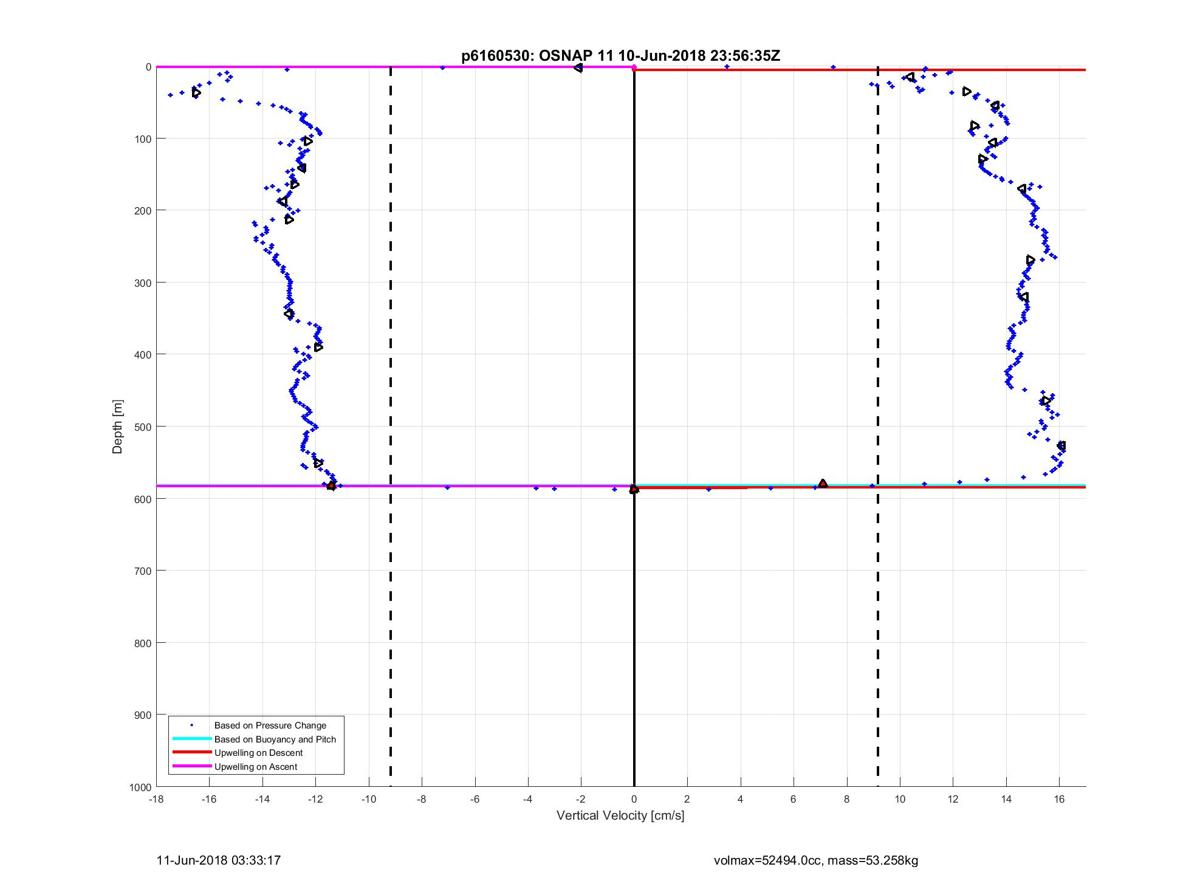Image resolution: width=1200 pixels, height=885 pixels.
Task: Click depth axis tick label 800
Action: pyautogui.click(x=141, y=643)
